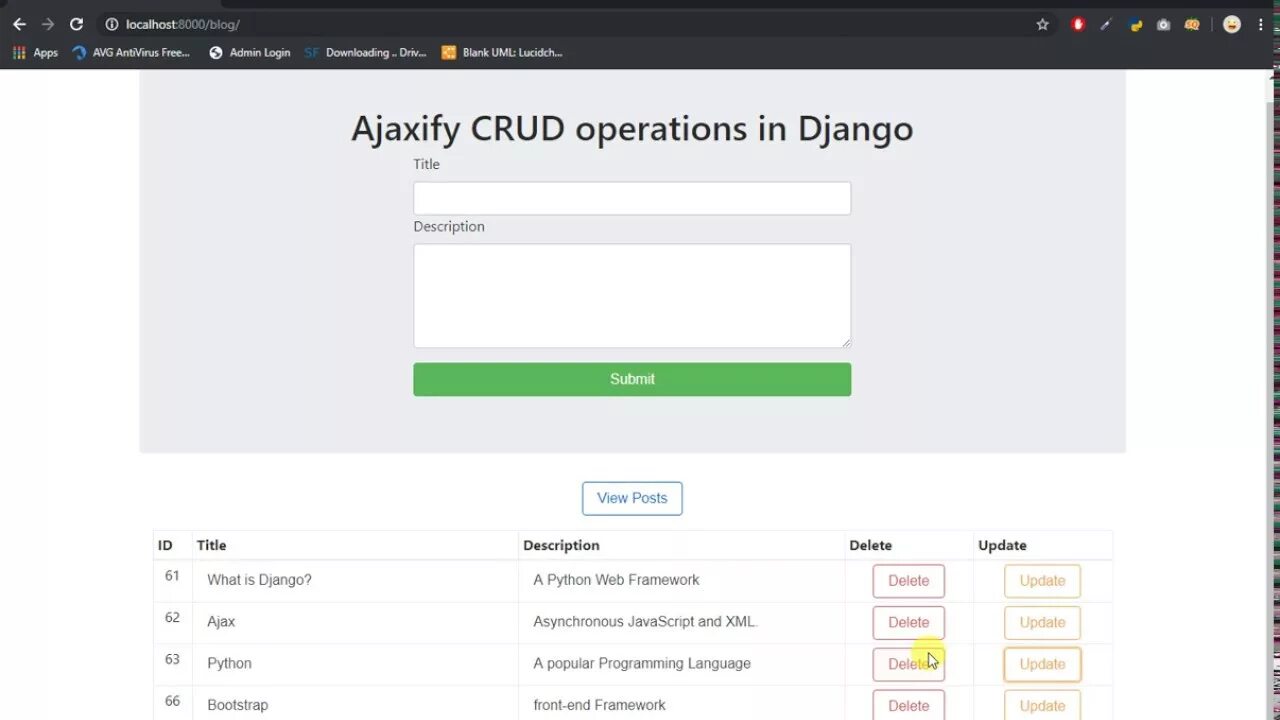1280x720 pixels.
Task: Select 'A popular Programming Language' description
Action: tap(642, 664)
